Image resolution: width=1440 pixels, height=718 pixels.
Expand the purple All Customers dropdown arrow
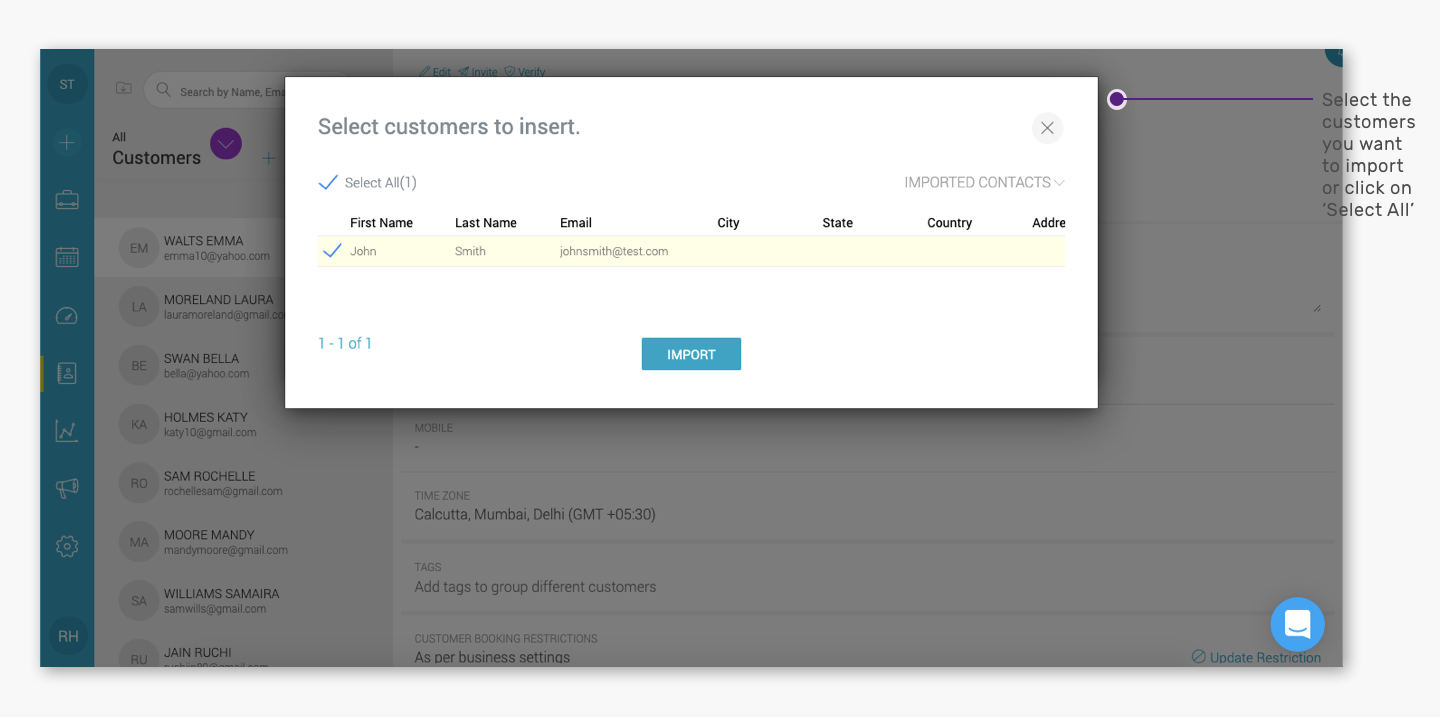226,144
